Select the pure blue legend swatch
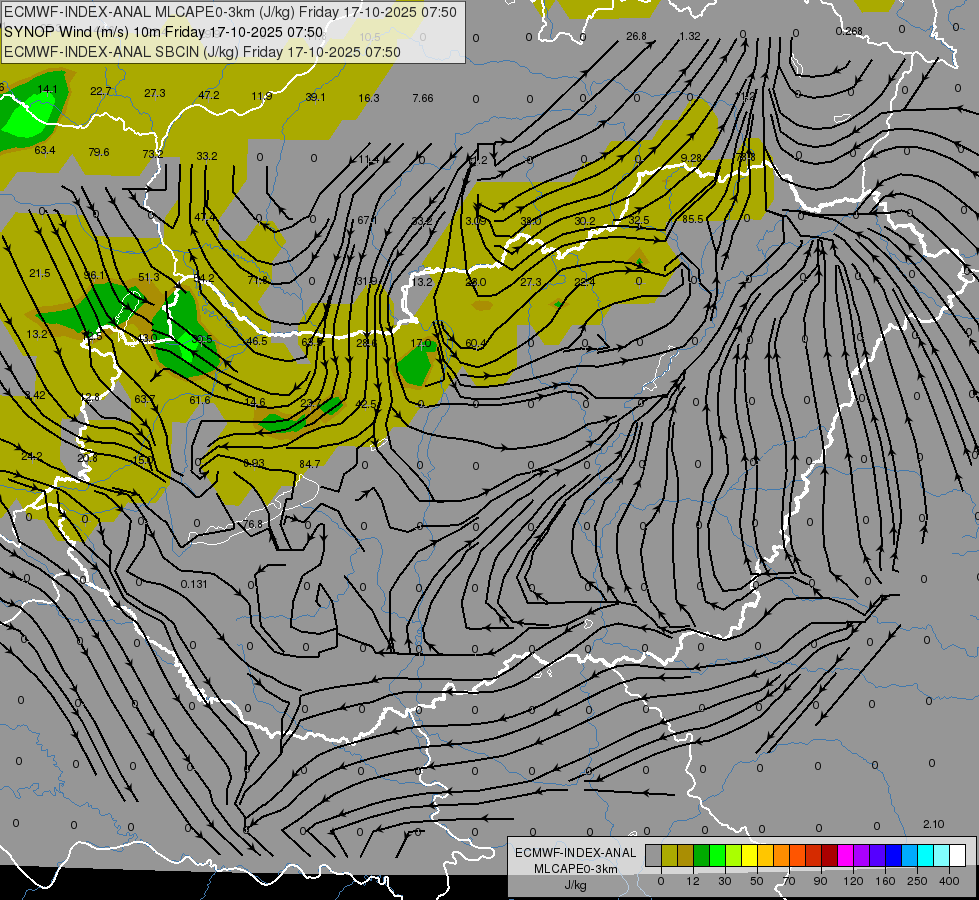The height and width of the screenshot is (900, 979). tap(893, 856)
